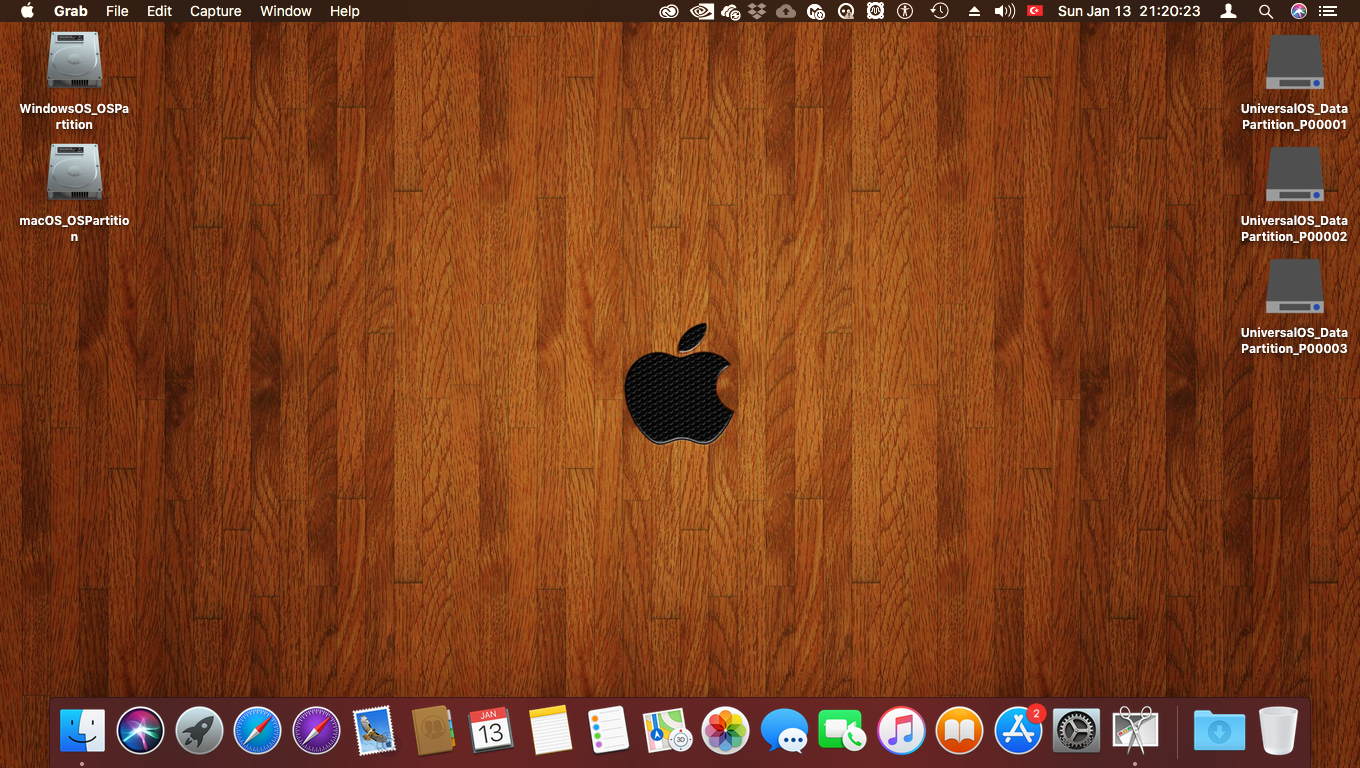The height and width of the screenshot is (768, 1360).
Task: Open Launchpad rocket icon
Action: (x=199, y=731)
